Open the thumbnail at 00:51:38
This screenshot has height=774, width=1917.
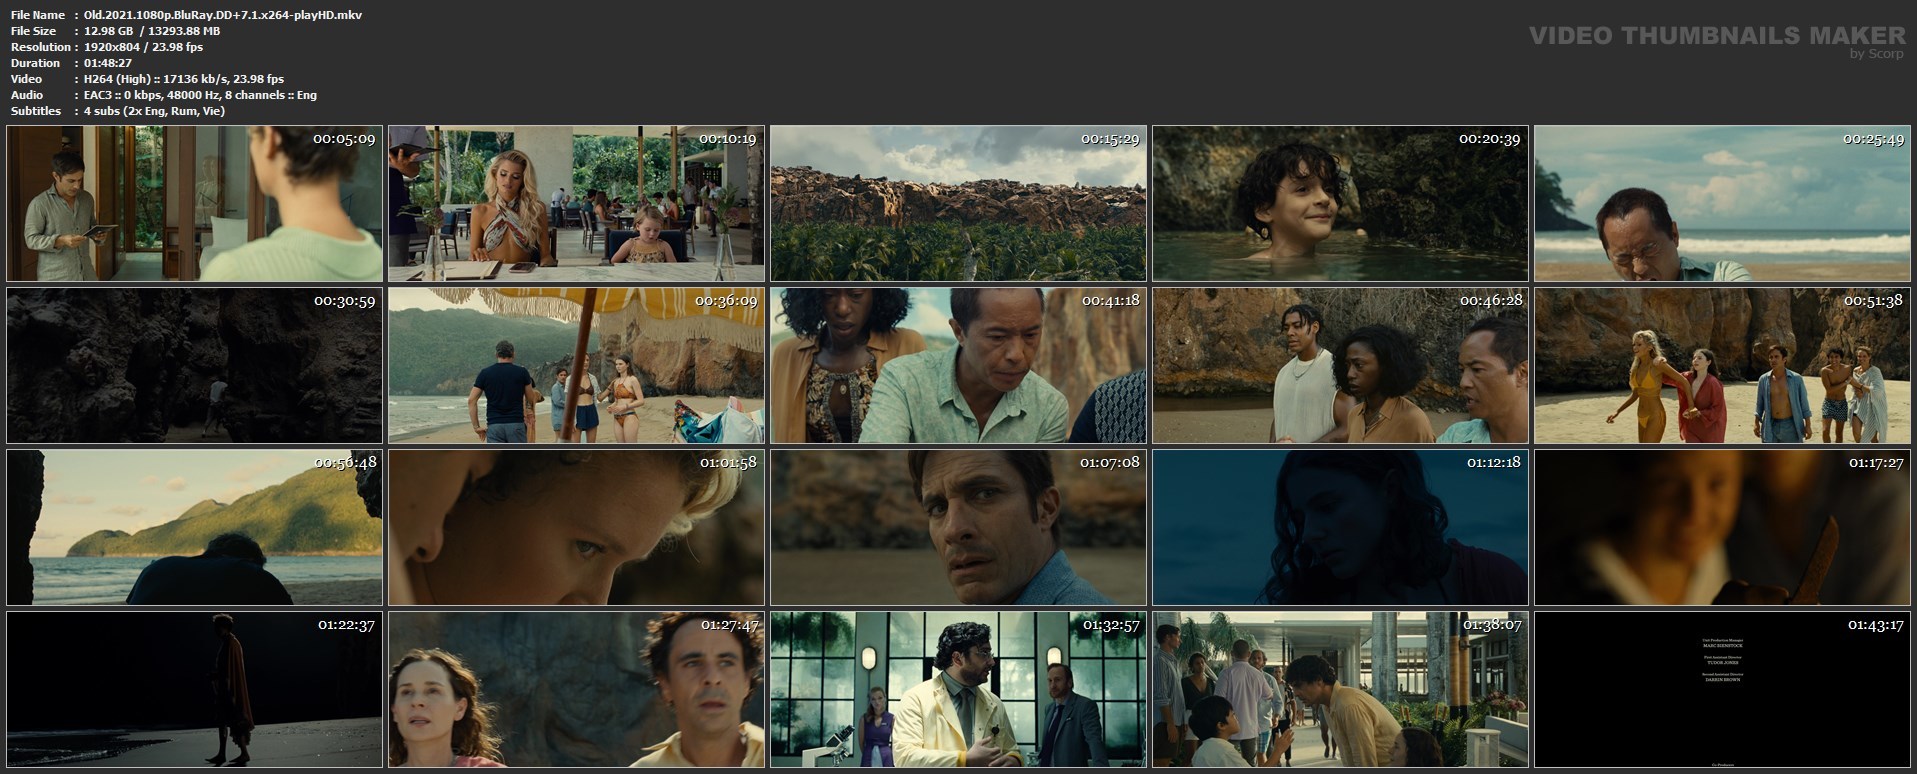pos(1722,365)
